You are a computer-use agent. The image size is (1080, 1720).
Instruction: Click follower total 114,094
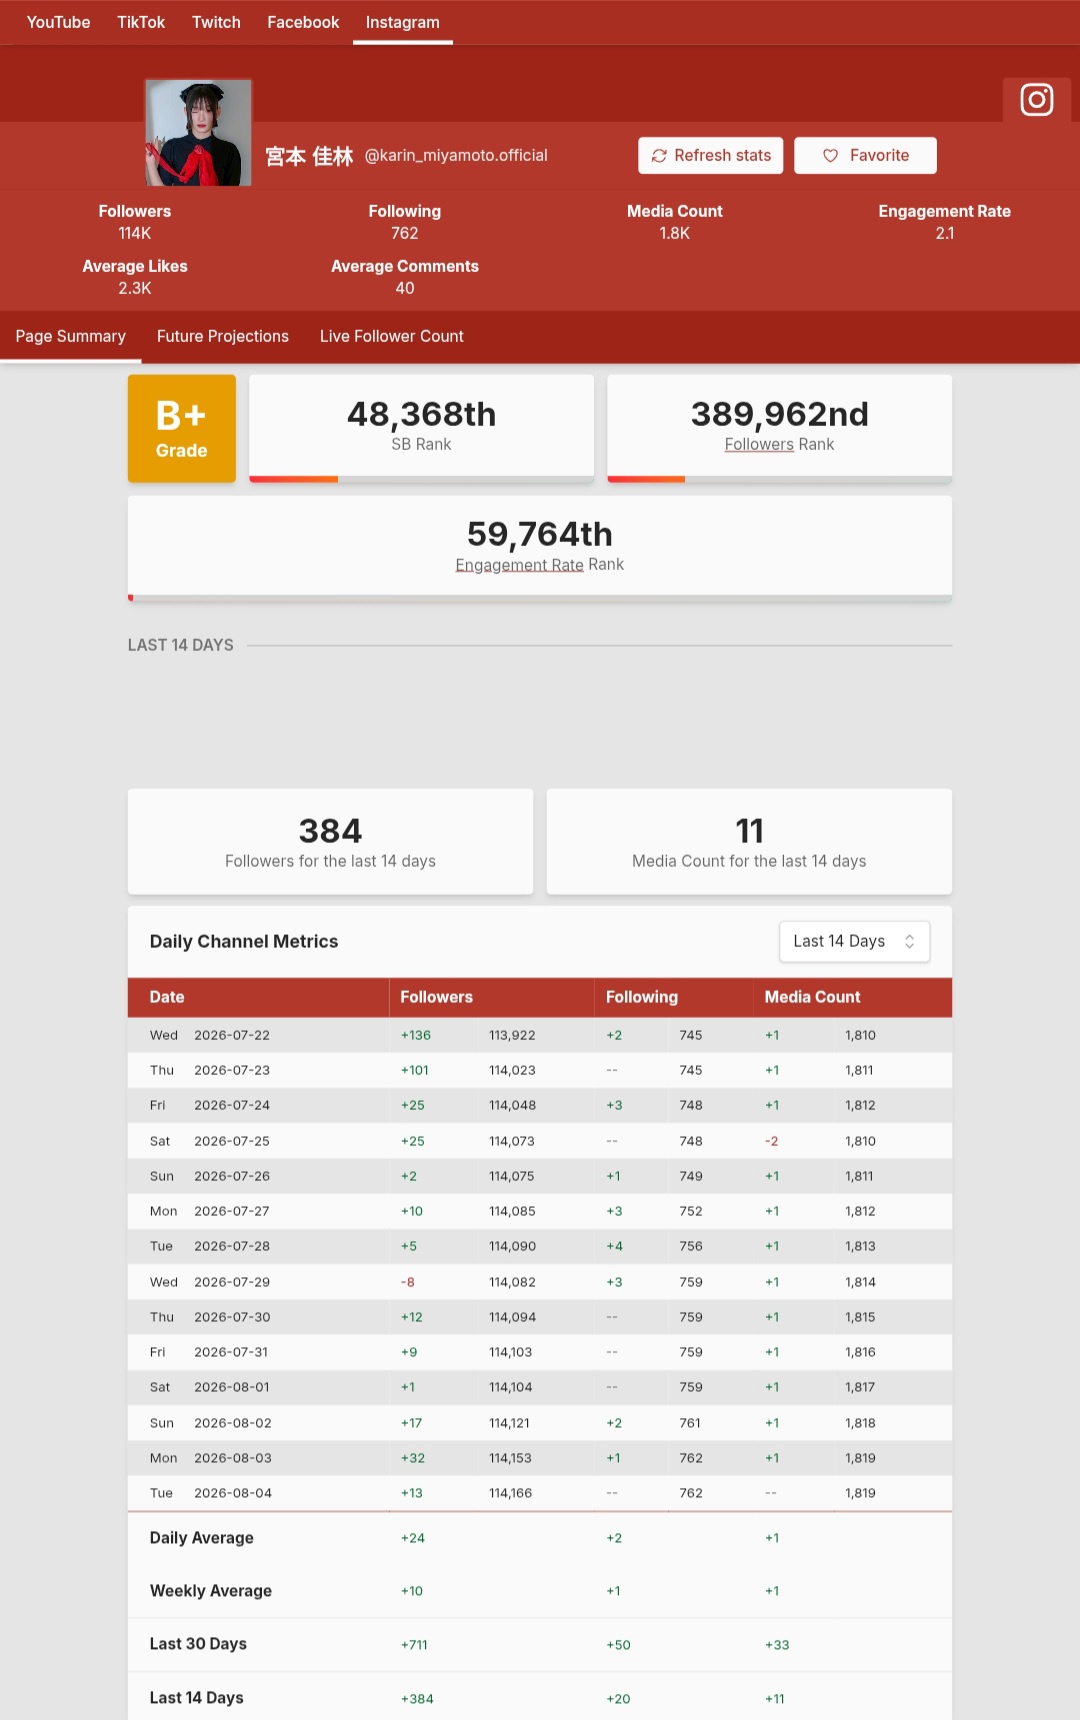tap(512, 1317)
